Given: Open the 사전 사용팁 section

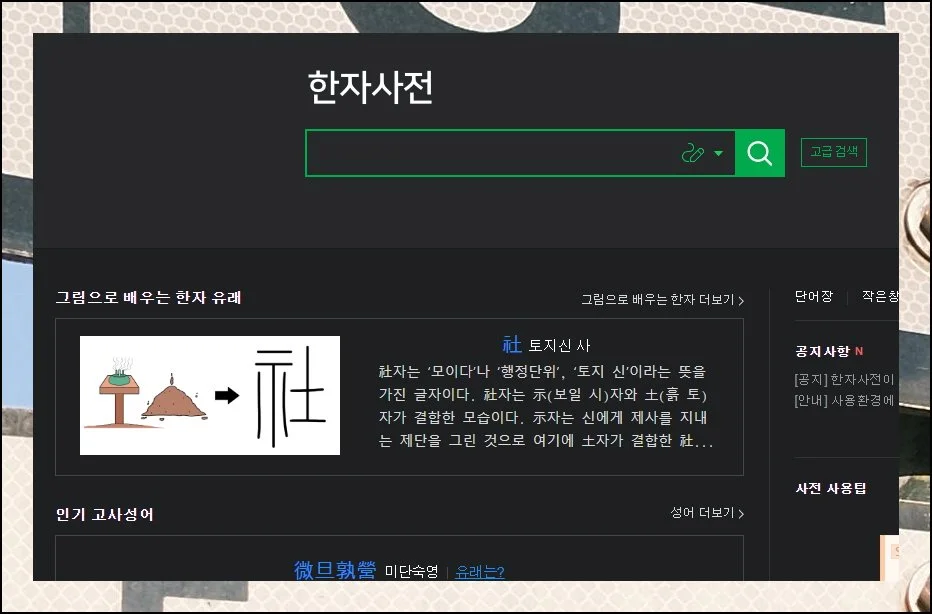Looking at the screenshot, I should tap(831, 488).
